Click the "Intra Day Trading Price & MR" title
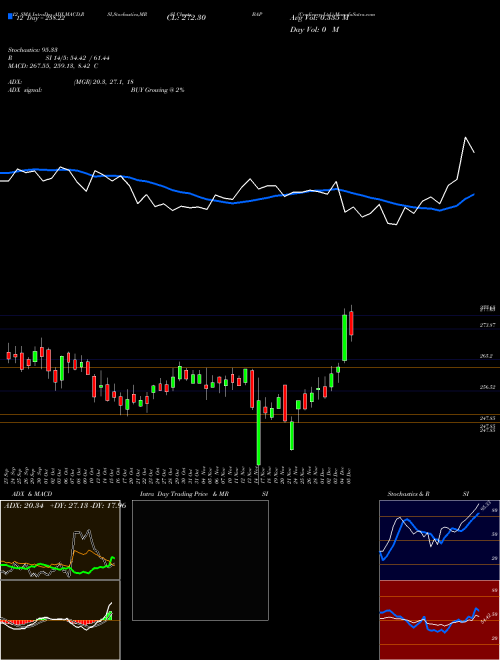 [184, 494]
